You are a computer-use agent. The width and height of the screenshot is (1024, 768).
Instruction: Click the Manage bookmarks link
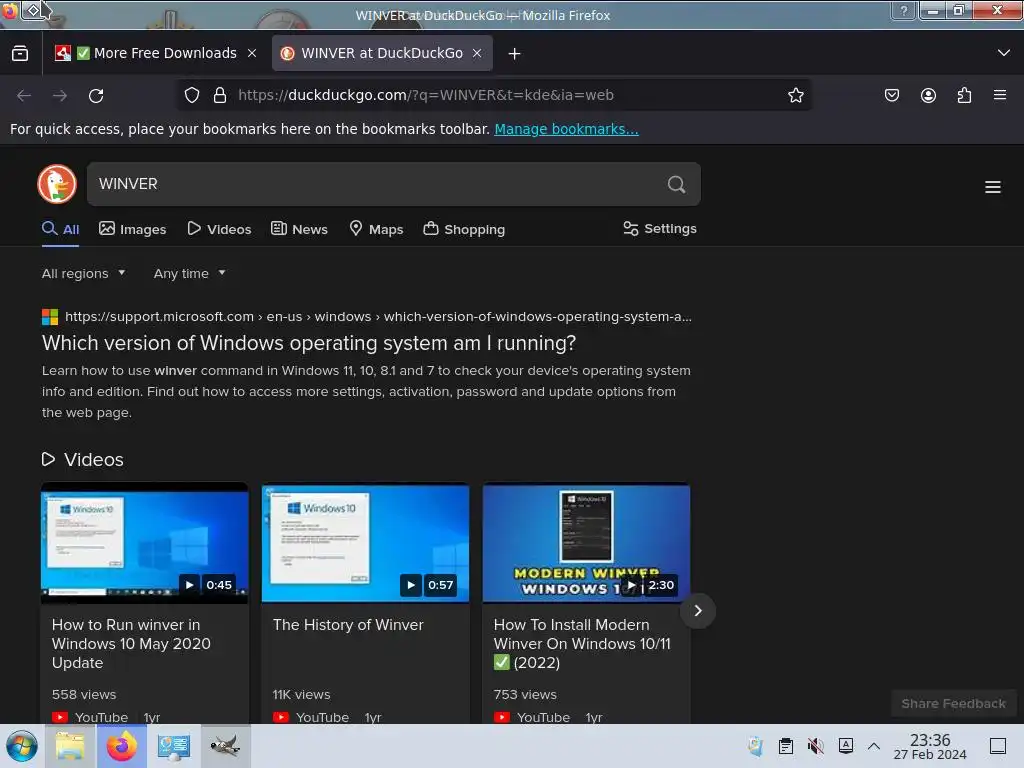[566, 129]
